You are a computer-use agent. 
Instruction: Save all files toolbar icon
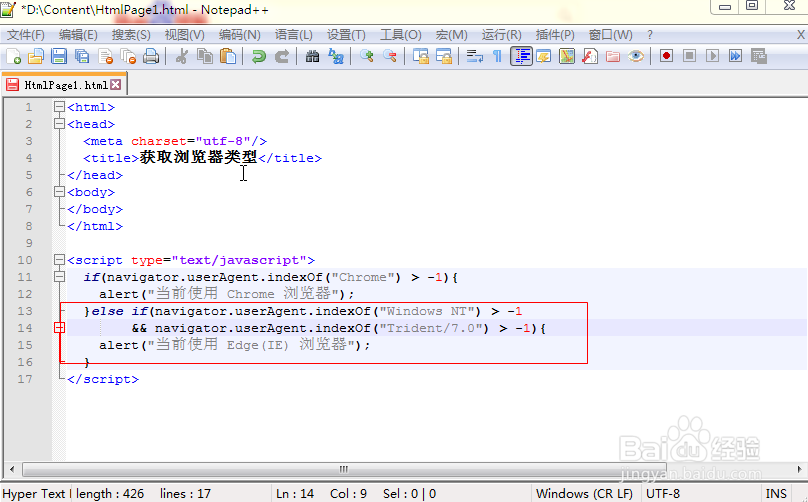pyautogui.click(x=82, y=56)
